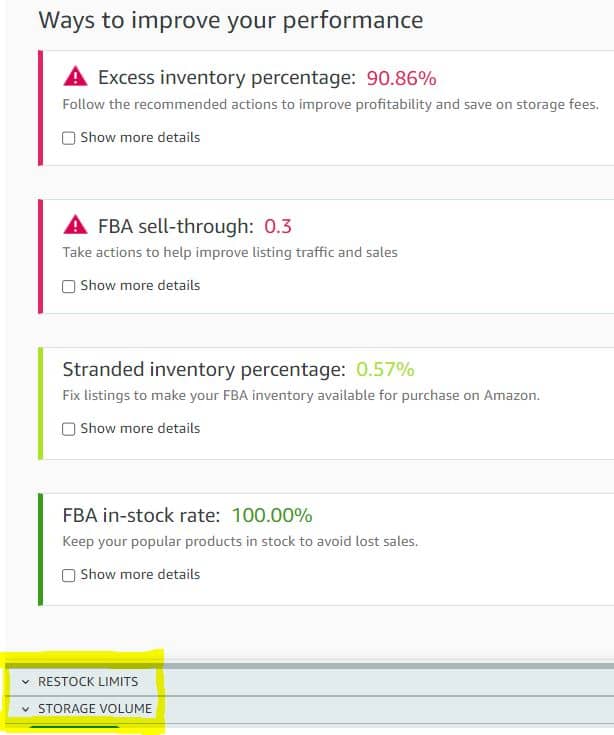Image resolution: width=614 pixels, height=735 pixels.
Task: Click the dark green bar on FBA in-stock card
Action: pos(40,549)
